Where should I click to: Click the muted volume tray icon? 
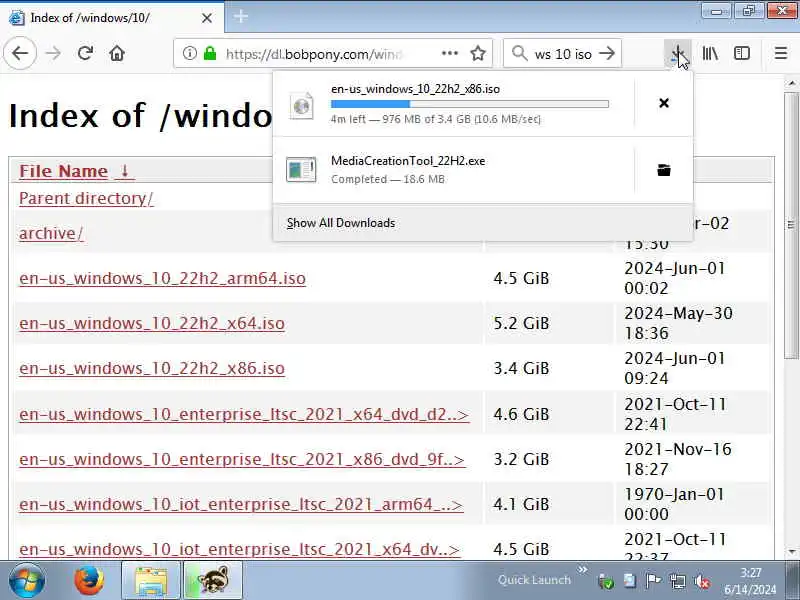(x=702, y=581)
